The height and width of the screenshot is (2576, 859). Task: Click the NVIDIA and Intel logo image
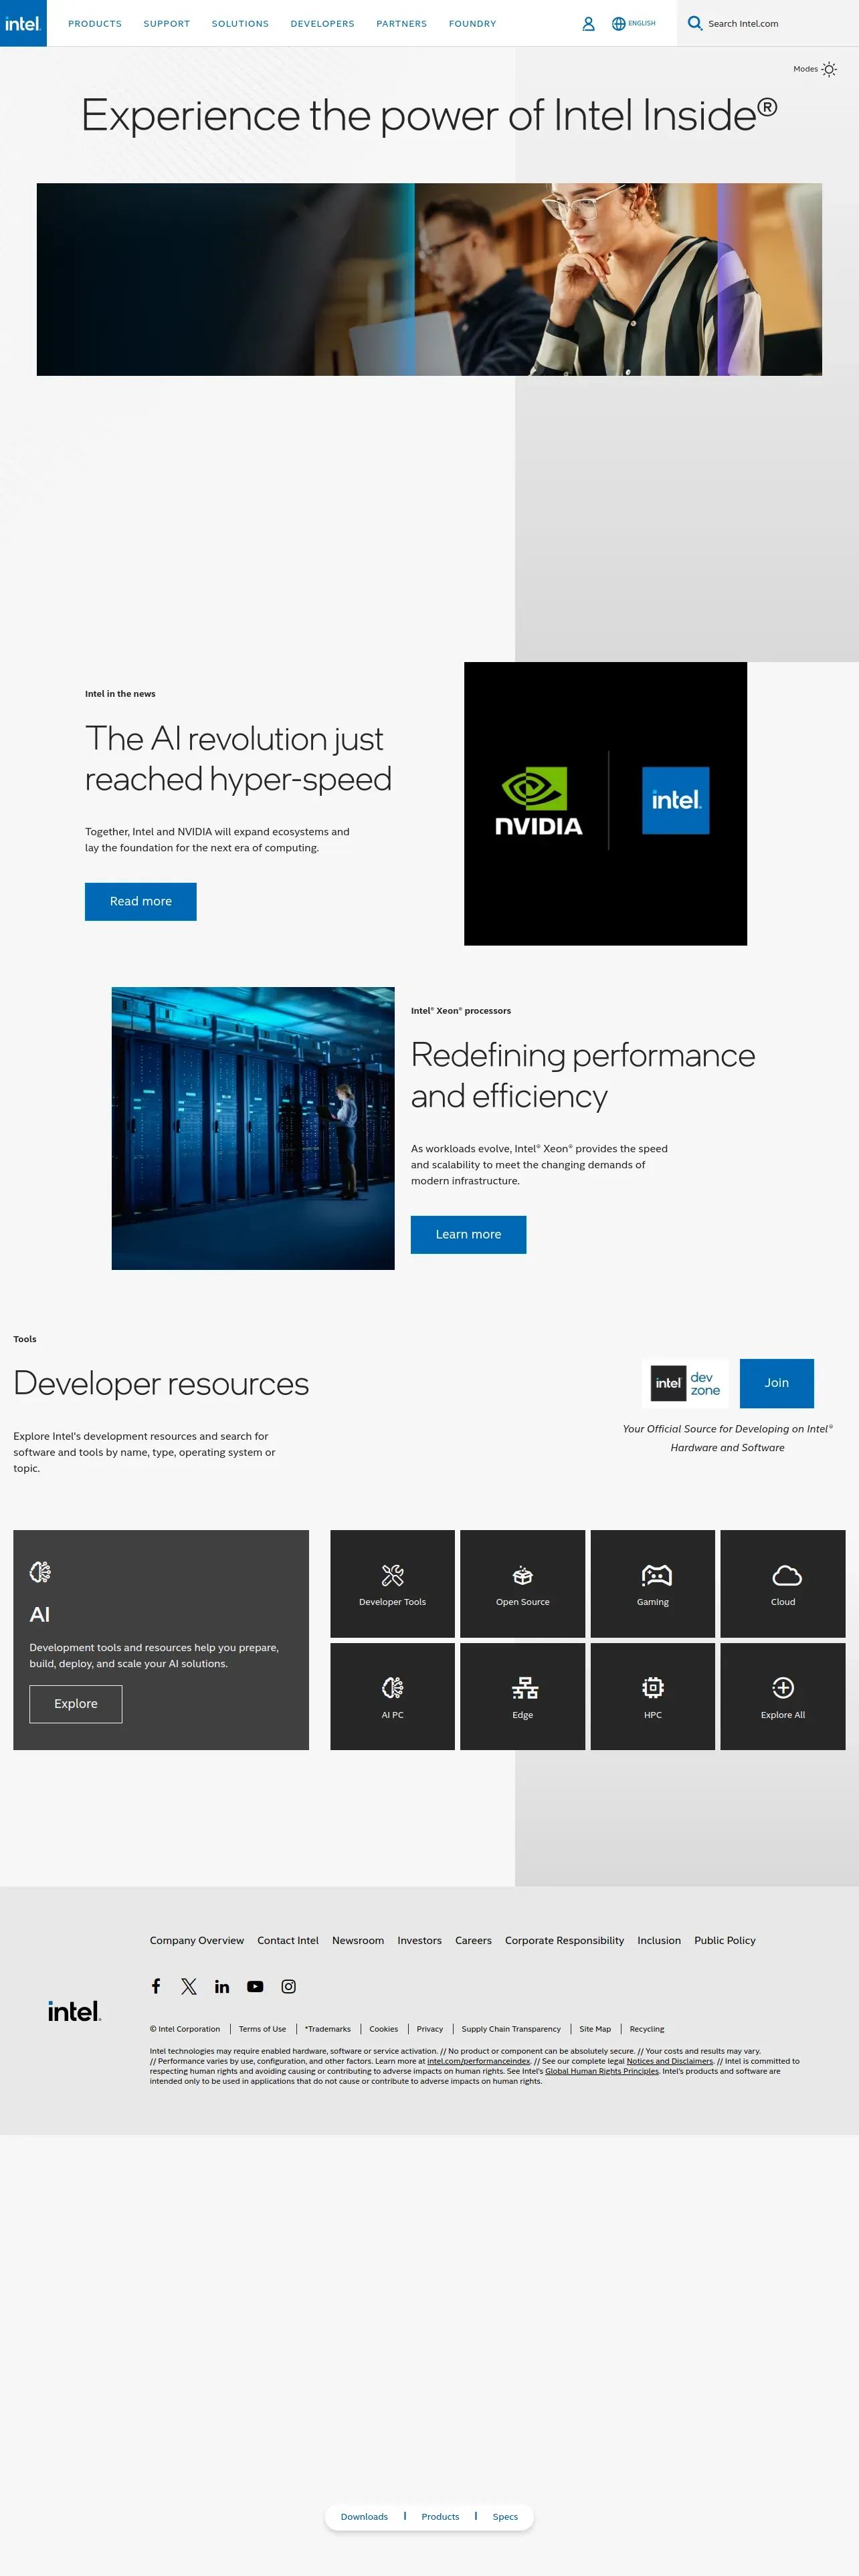coord(605,803)
